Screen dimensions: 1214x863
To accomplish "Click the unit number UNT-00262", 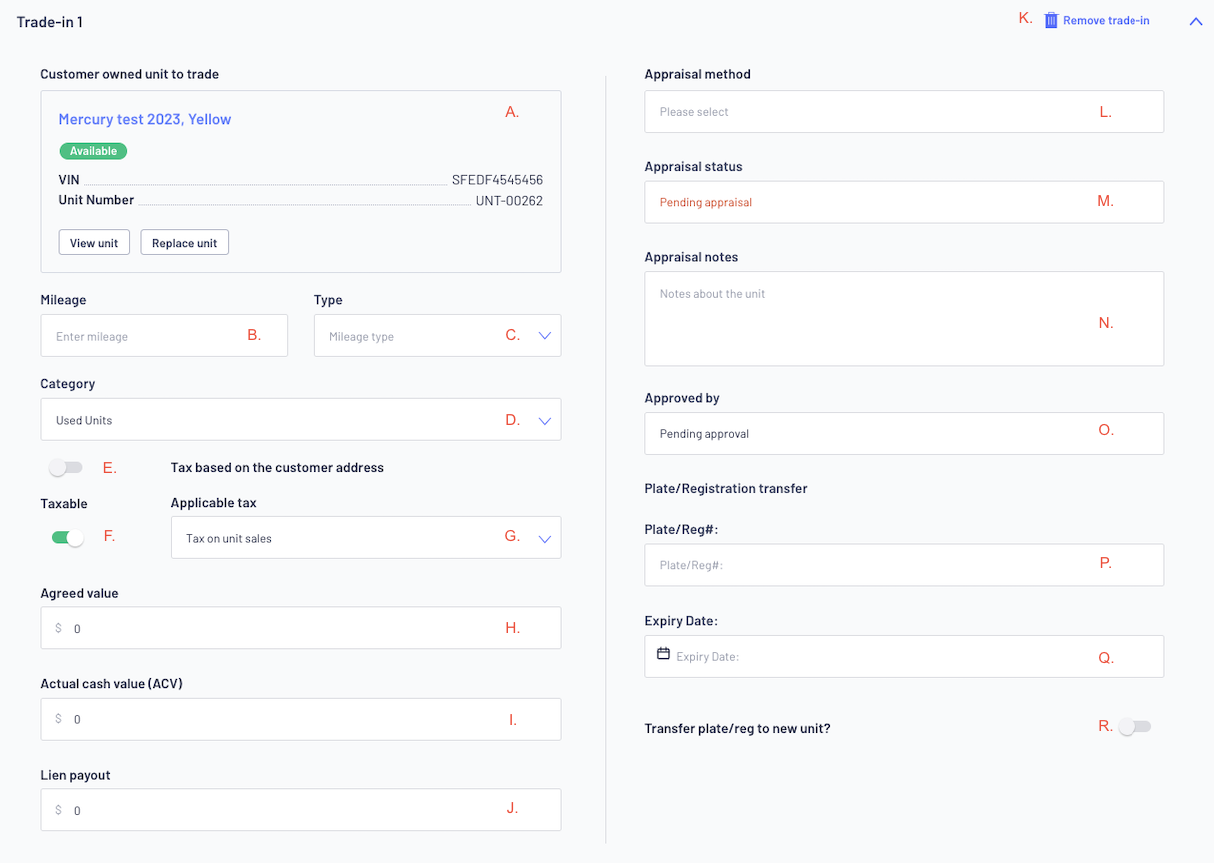I will [509, 200].
